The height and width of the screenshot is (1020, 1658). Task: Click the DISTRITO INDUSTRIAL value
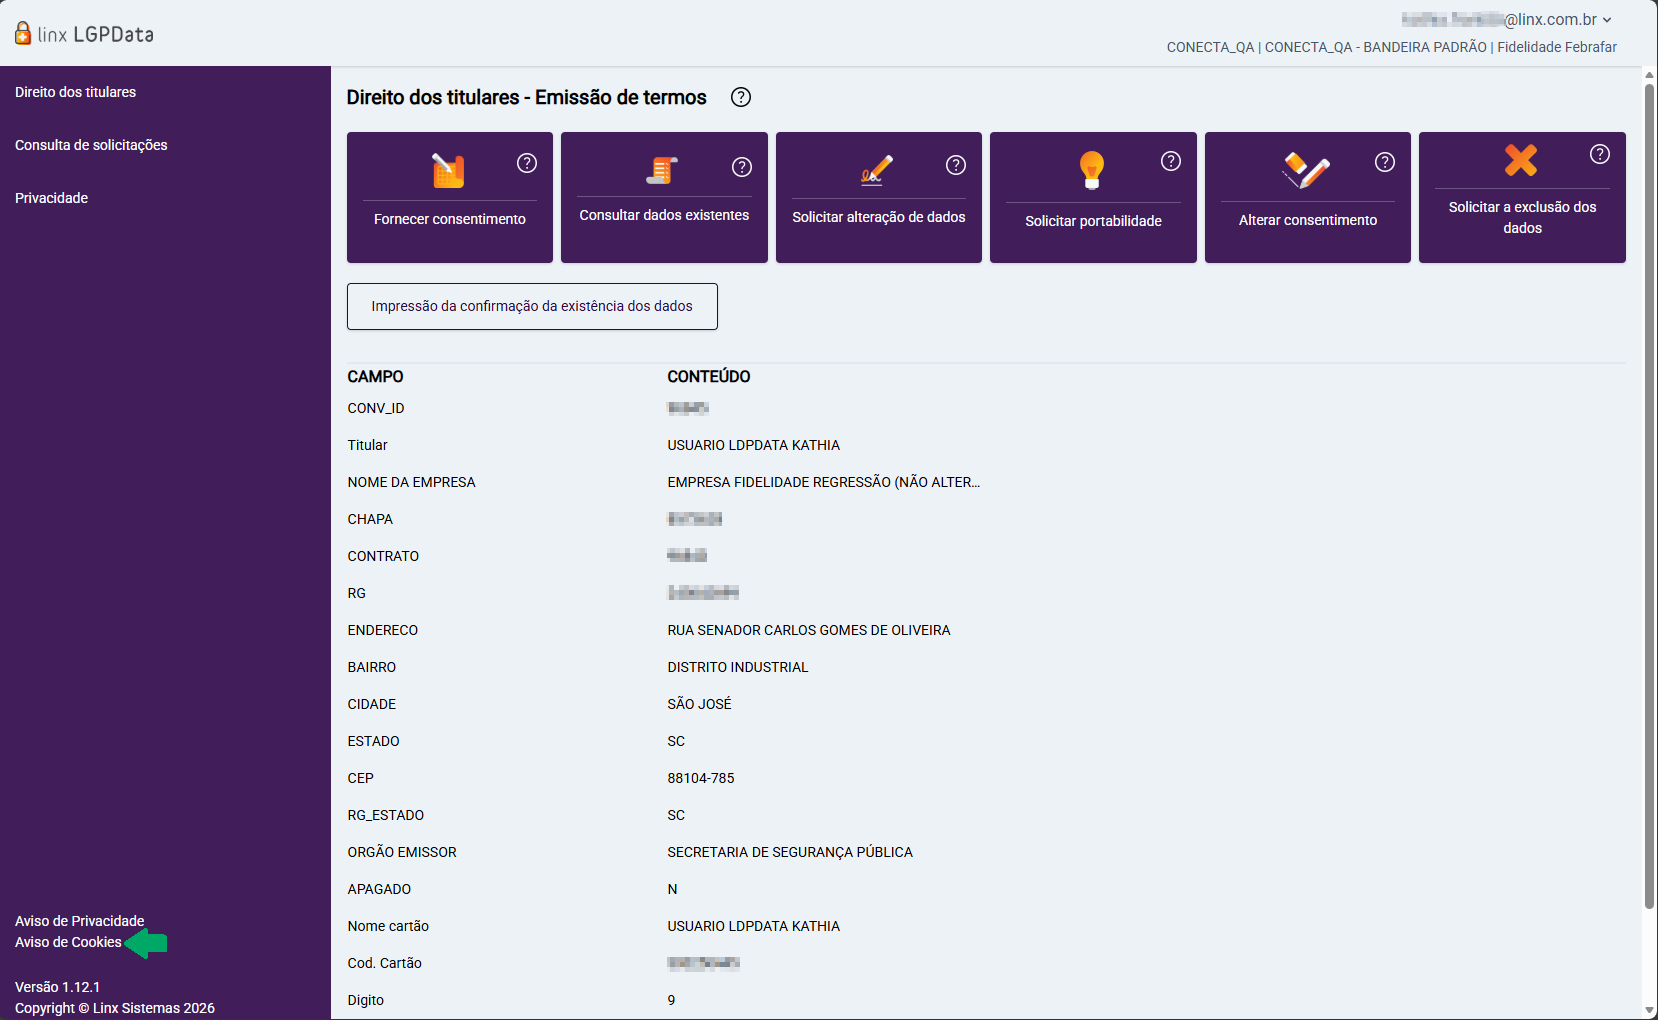point(738,667)
